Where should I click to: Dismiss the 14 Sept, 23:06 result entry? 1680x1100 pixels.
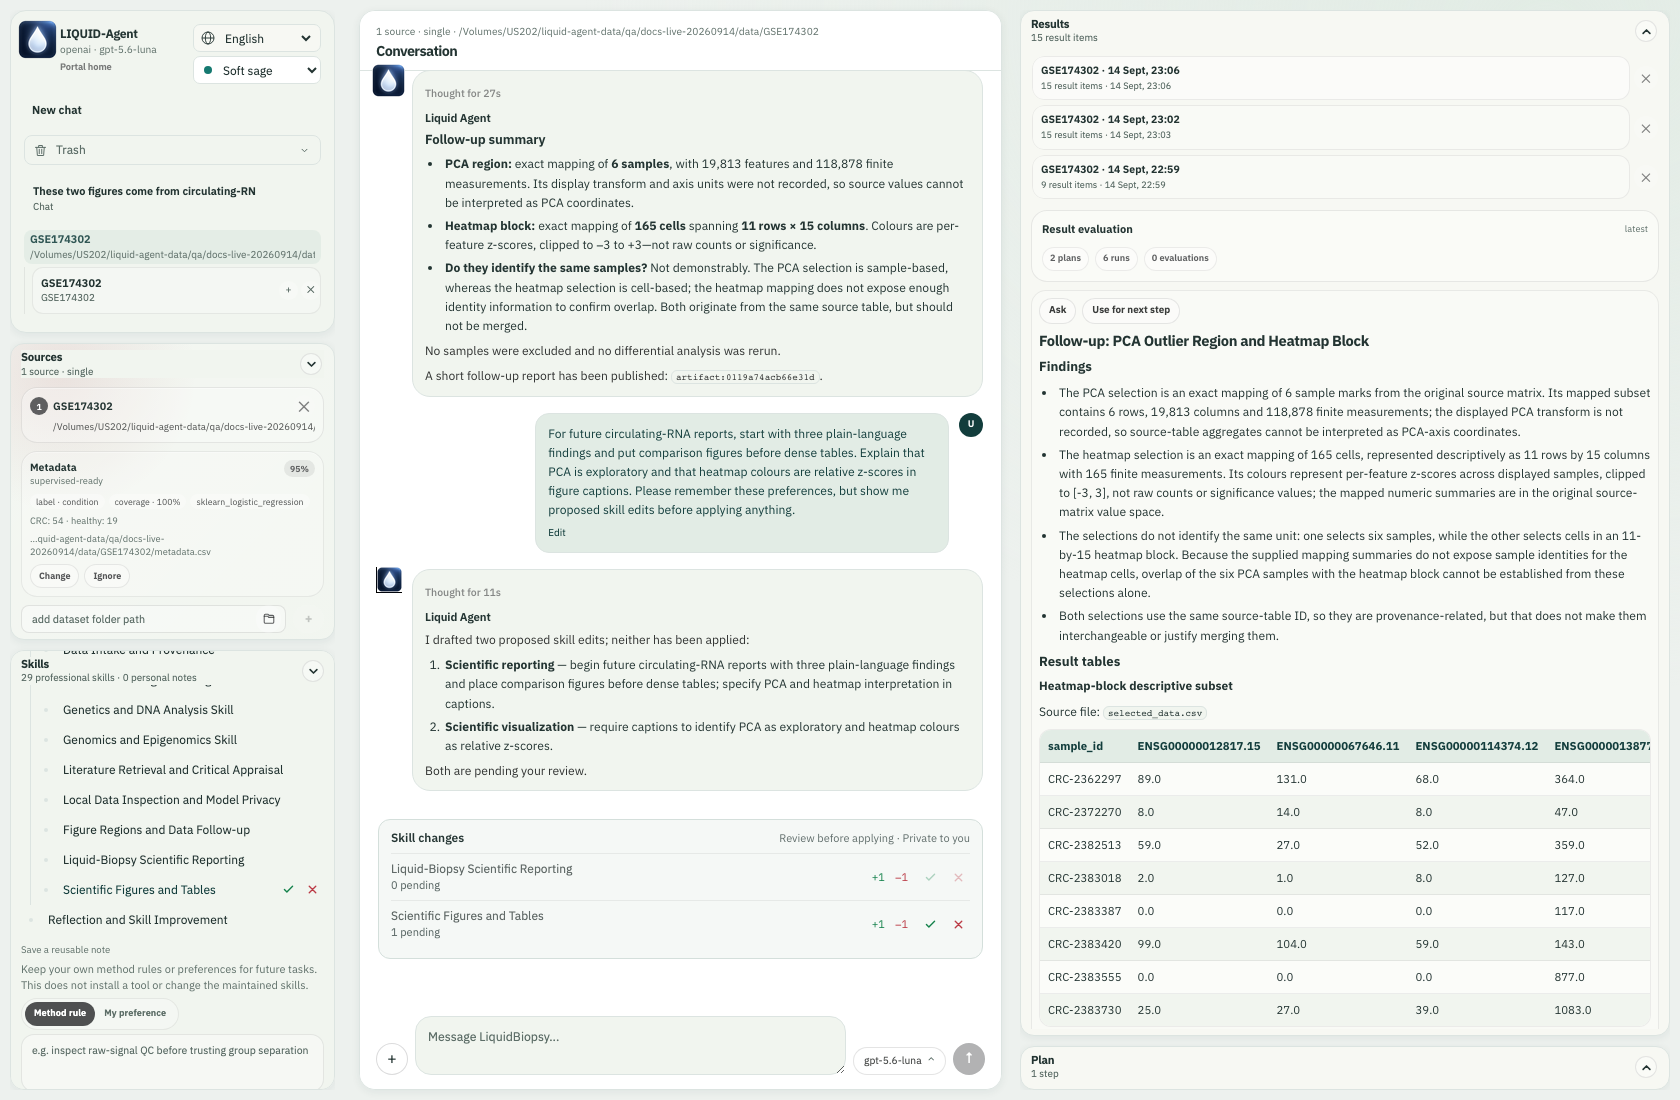[x=1646, y=78]
